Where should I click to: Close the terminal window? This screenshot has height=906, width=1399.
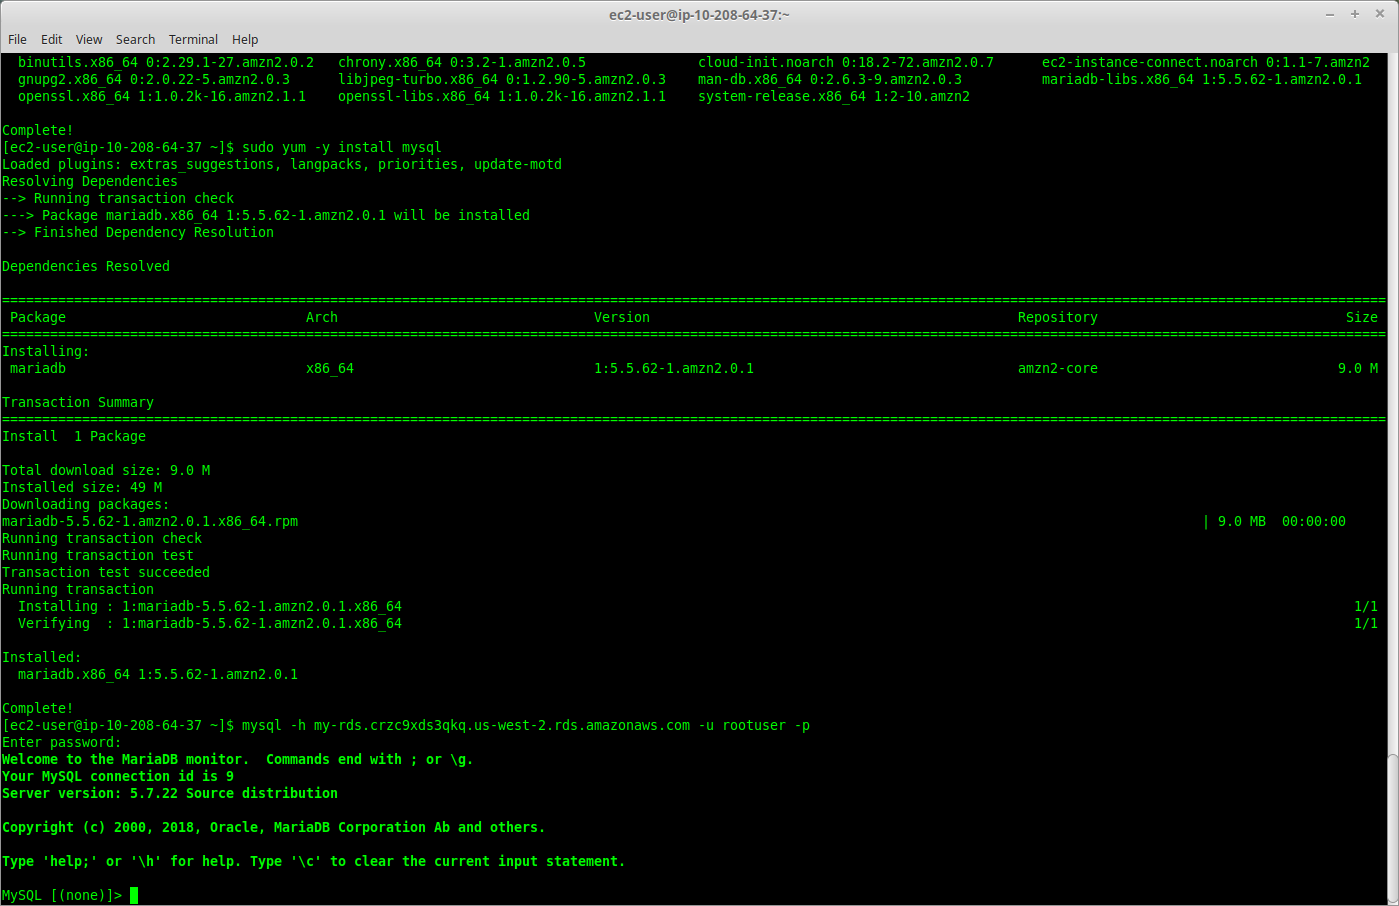(1380, 14)
